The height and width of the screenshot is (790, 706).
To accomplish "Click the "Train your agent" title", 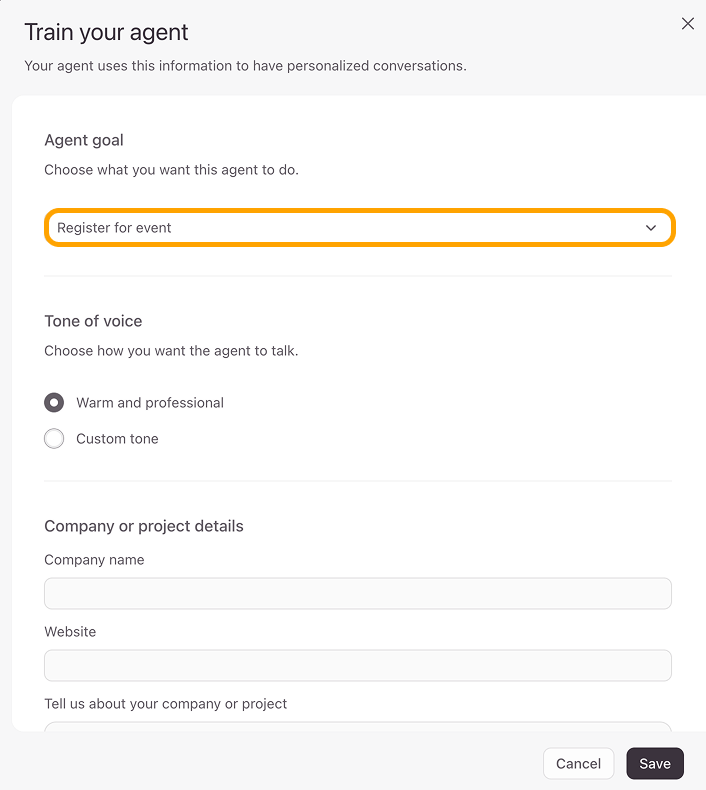I will coord(107,32).
